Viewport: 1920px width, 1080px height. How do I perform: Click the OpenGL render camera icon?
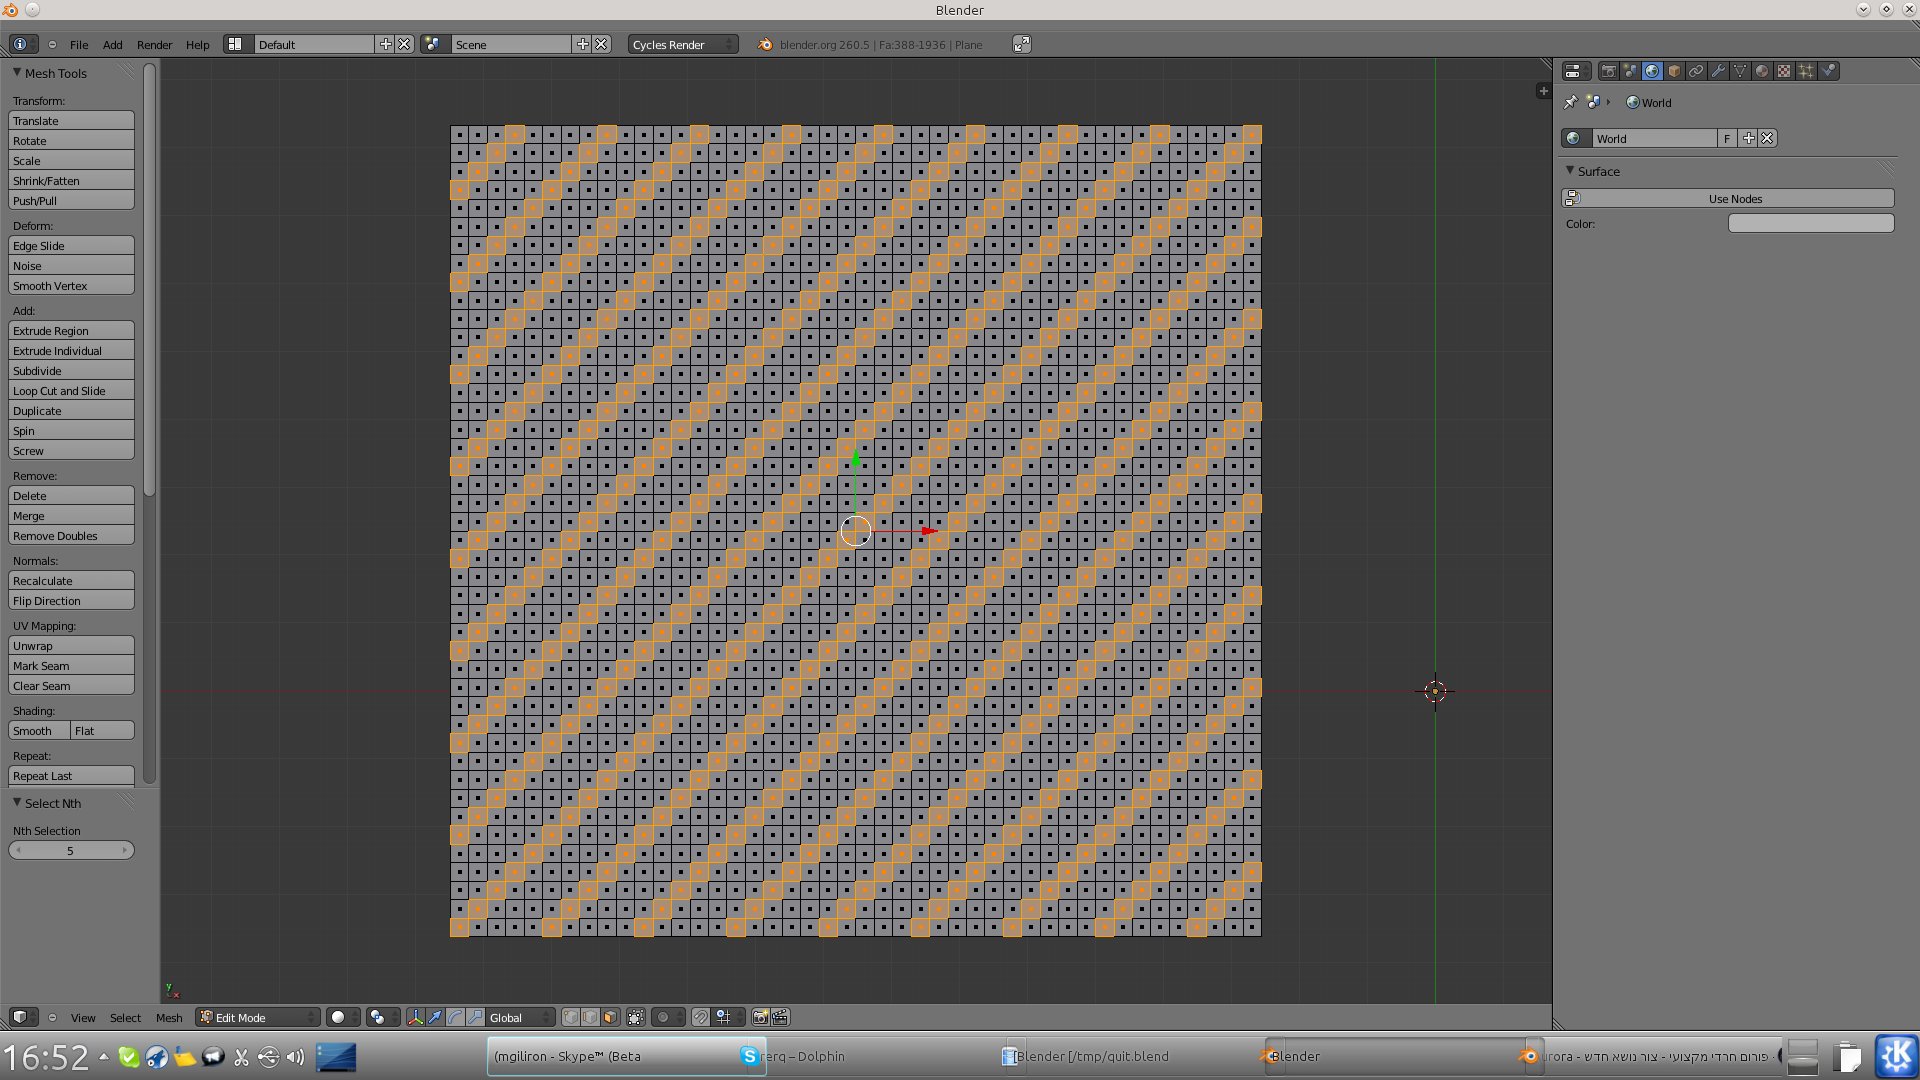[760, 1017]
